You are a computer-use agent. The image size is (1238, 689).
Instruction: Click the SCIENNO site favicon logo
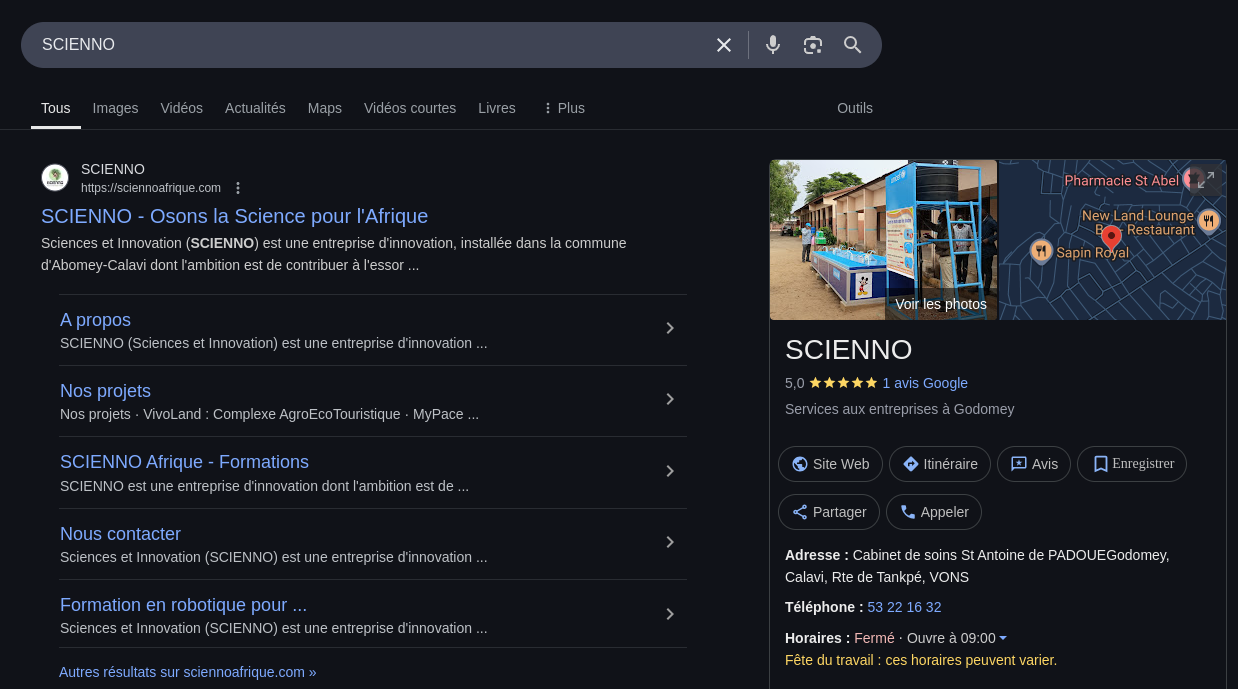click(x=55, y=178)
